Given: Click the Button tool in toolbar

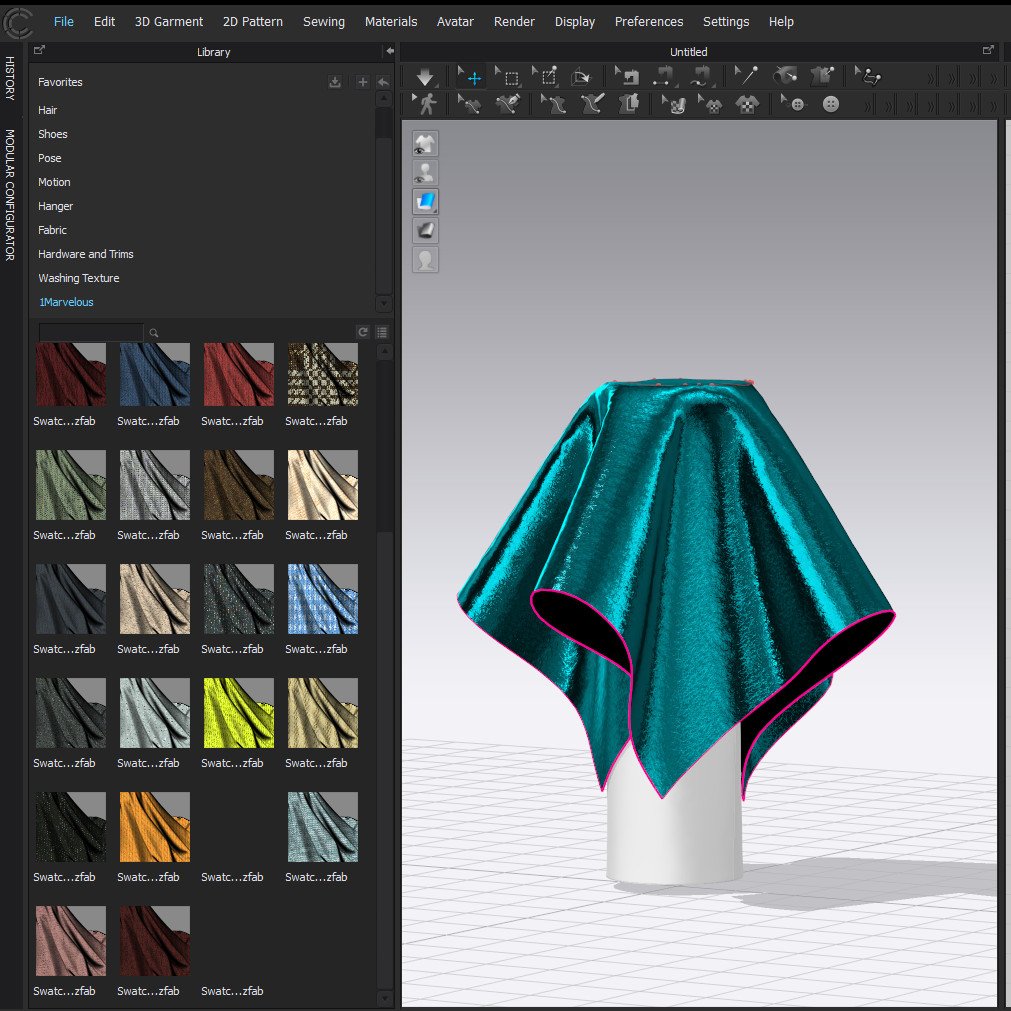Looking at the screenshot, I should click(831, 104).
